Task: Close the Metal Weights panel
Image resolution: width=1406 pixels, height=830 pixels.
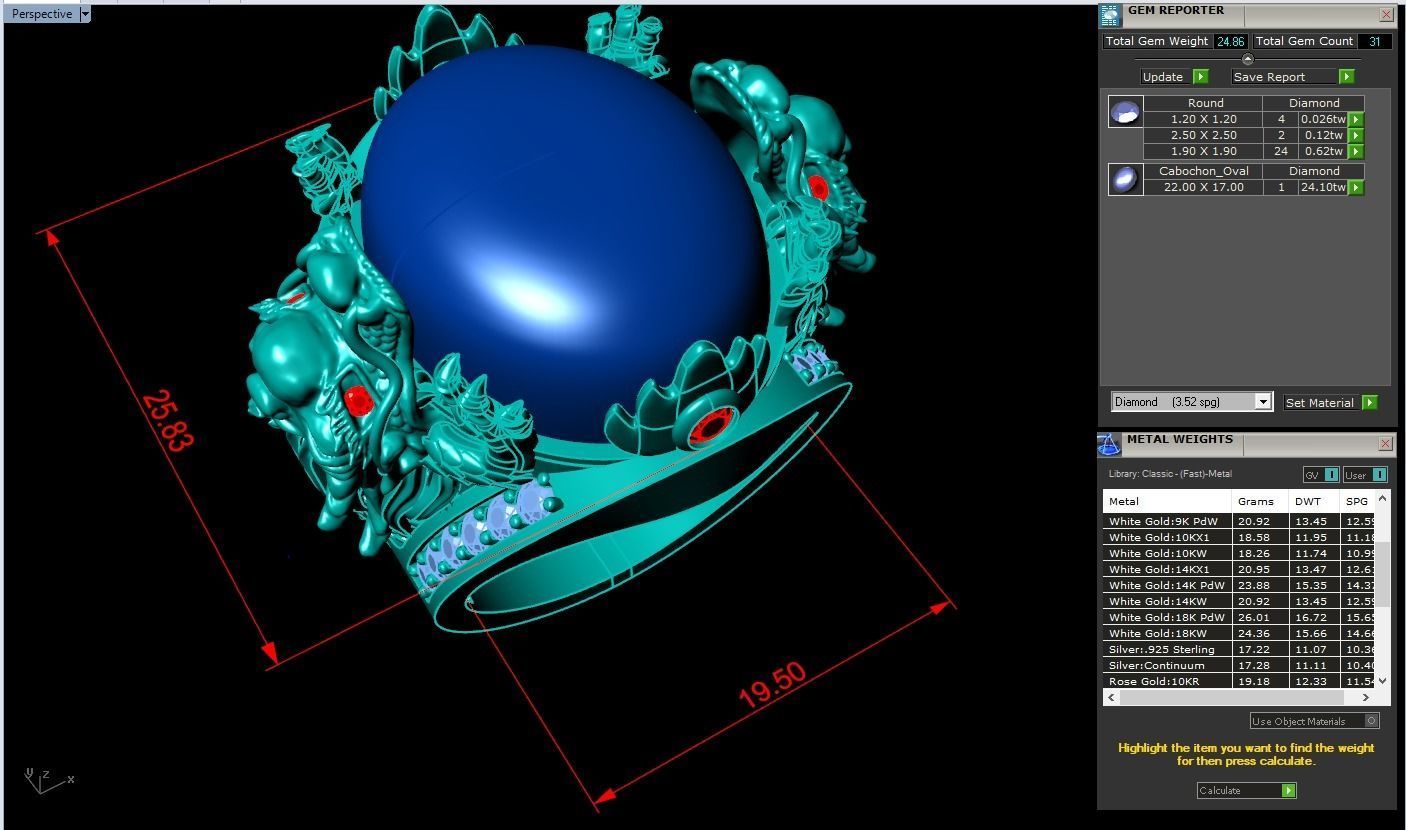Action: click(x=1385, y=443)
